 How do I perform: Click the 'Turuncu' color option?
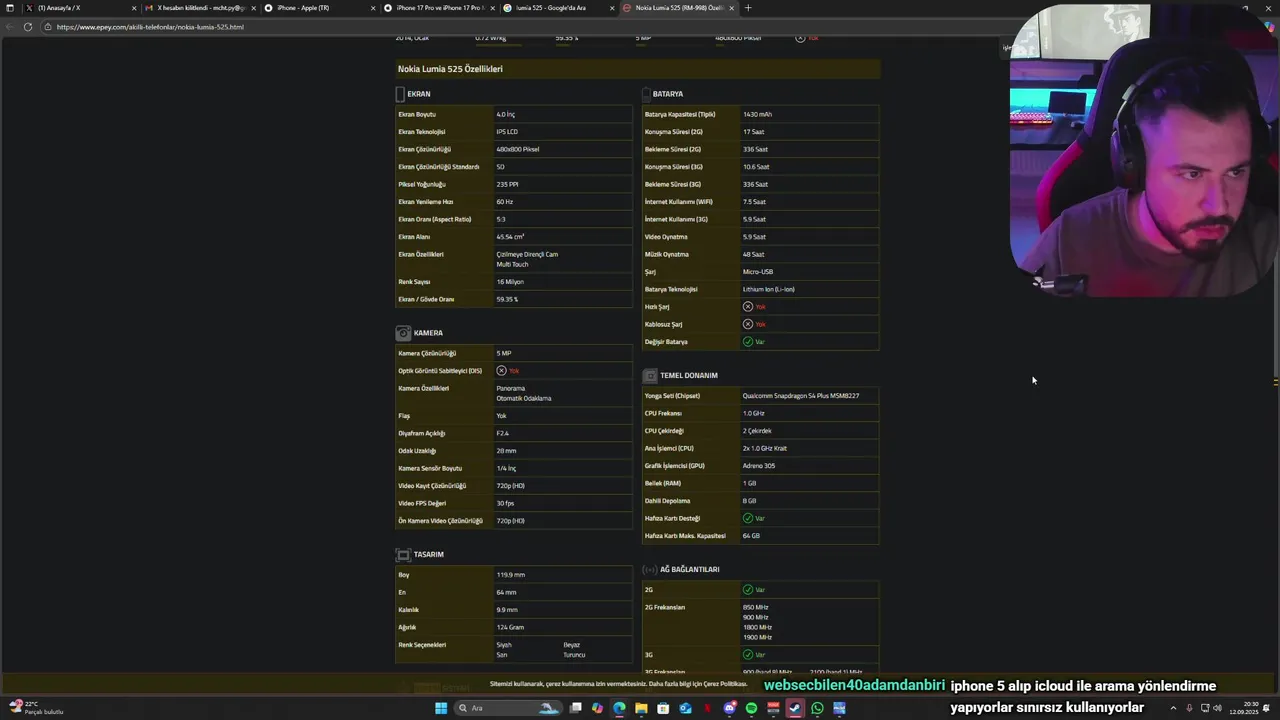pos(574,655)
